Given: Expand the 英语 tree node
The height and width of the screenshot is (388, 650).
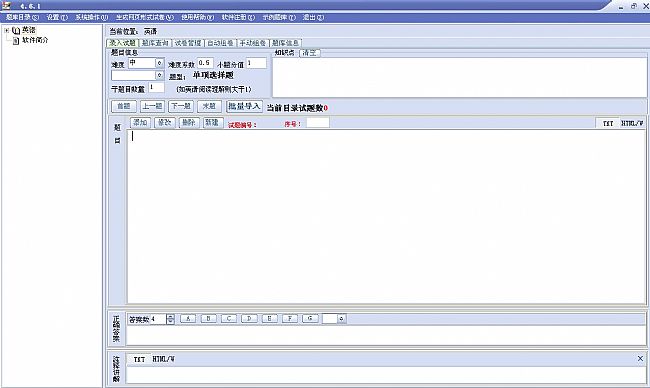Looking at the screenshot, I should (x=7, y=30).
